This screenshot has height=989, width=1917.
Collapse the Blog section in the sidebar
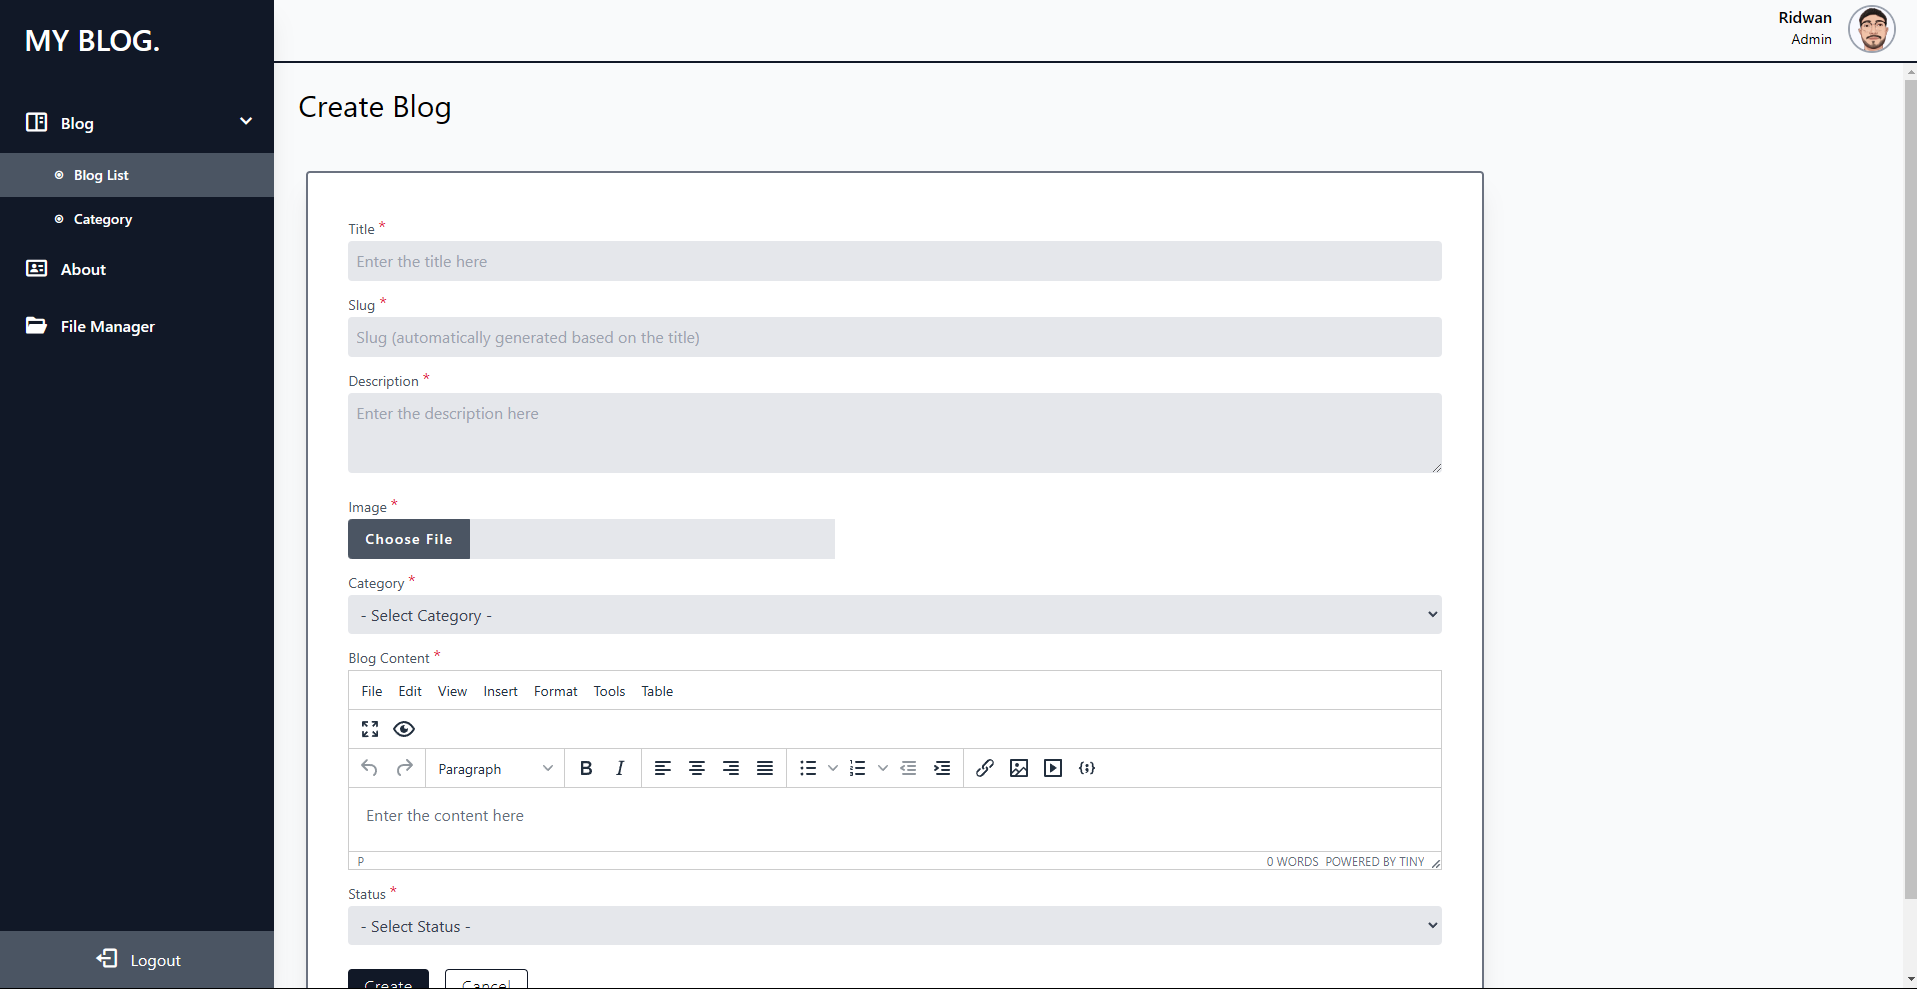[245, 121]
